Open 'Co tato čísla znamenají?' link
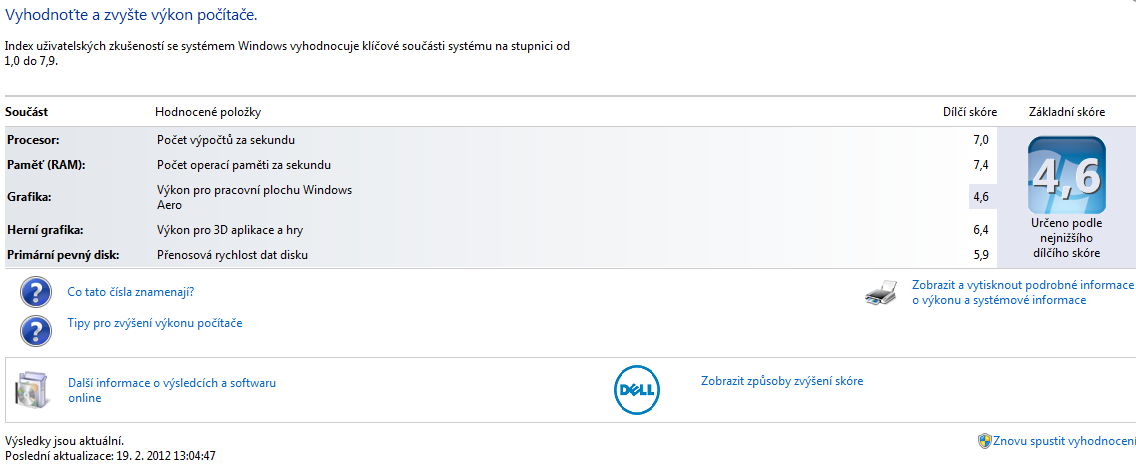This screenshot has height=474, width=1136. pyautogui.click(x=130, y=293)
